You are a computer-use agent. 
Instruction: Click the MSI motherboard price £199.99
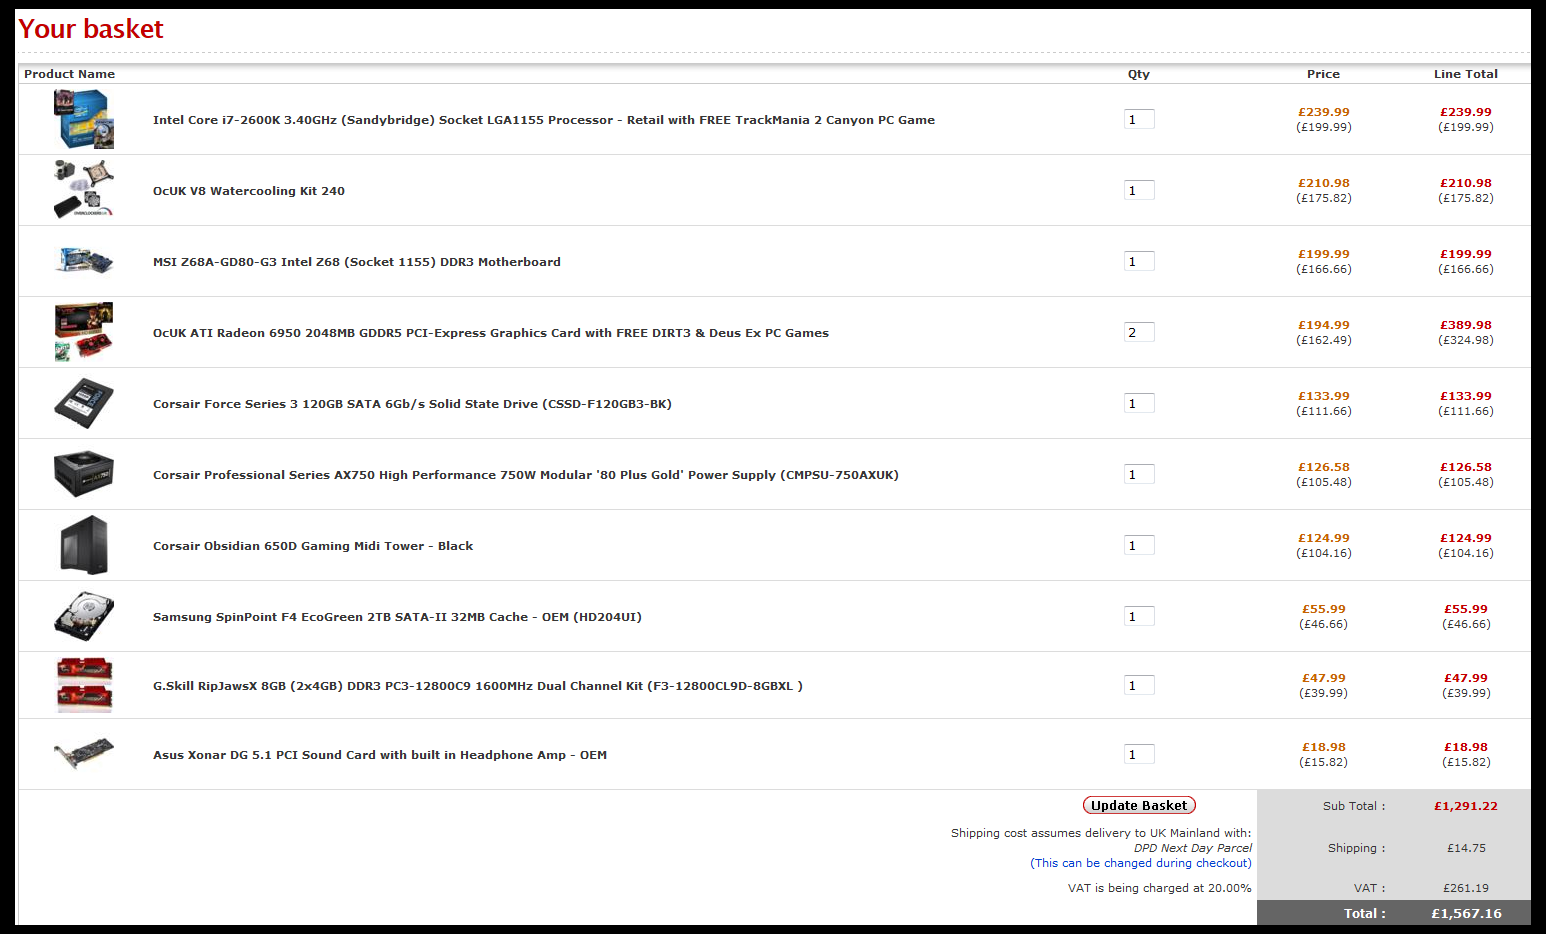tap(1324, 254)
